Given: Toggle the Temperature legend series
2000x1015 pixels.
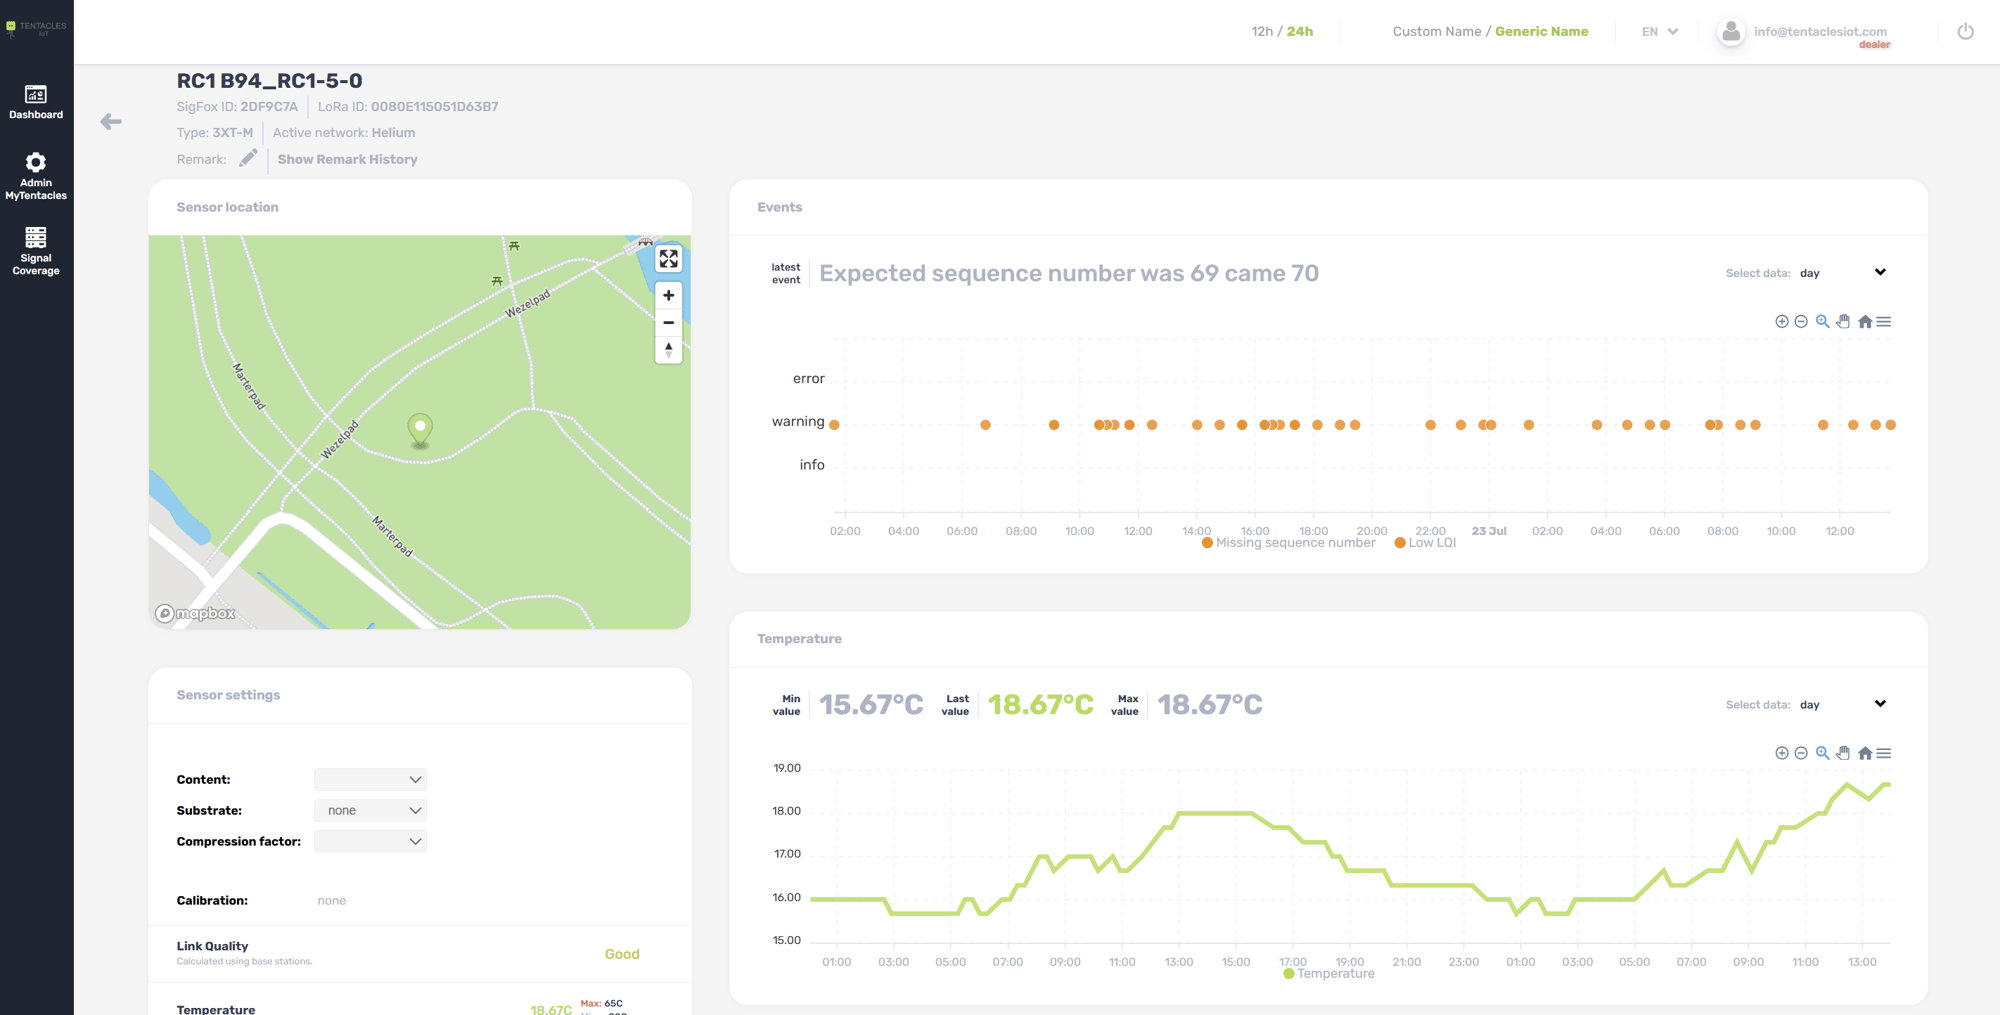Looking at the screenshot, I should point(1328,973).
